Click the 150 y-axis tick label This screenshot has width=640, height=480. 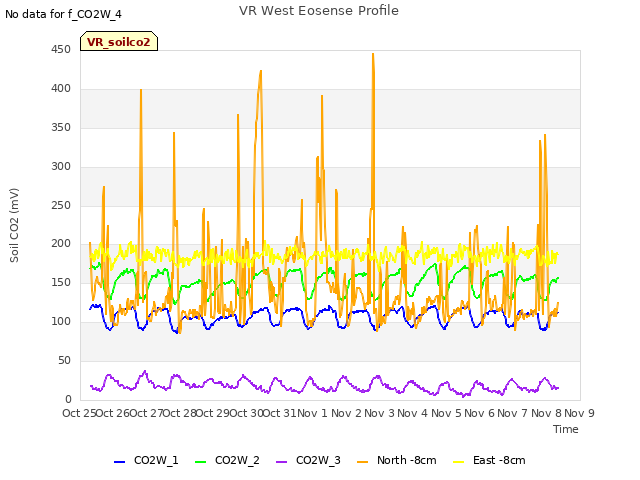[x=61, y=282]
